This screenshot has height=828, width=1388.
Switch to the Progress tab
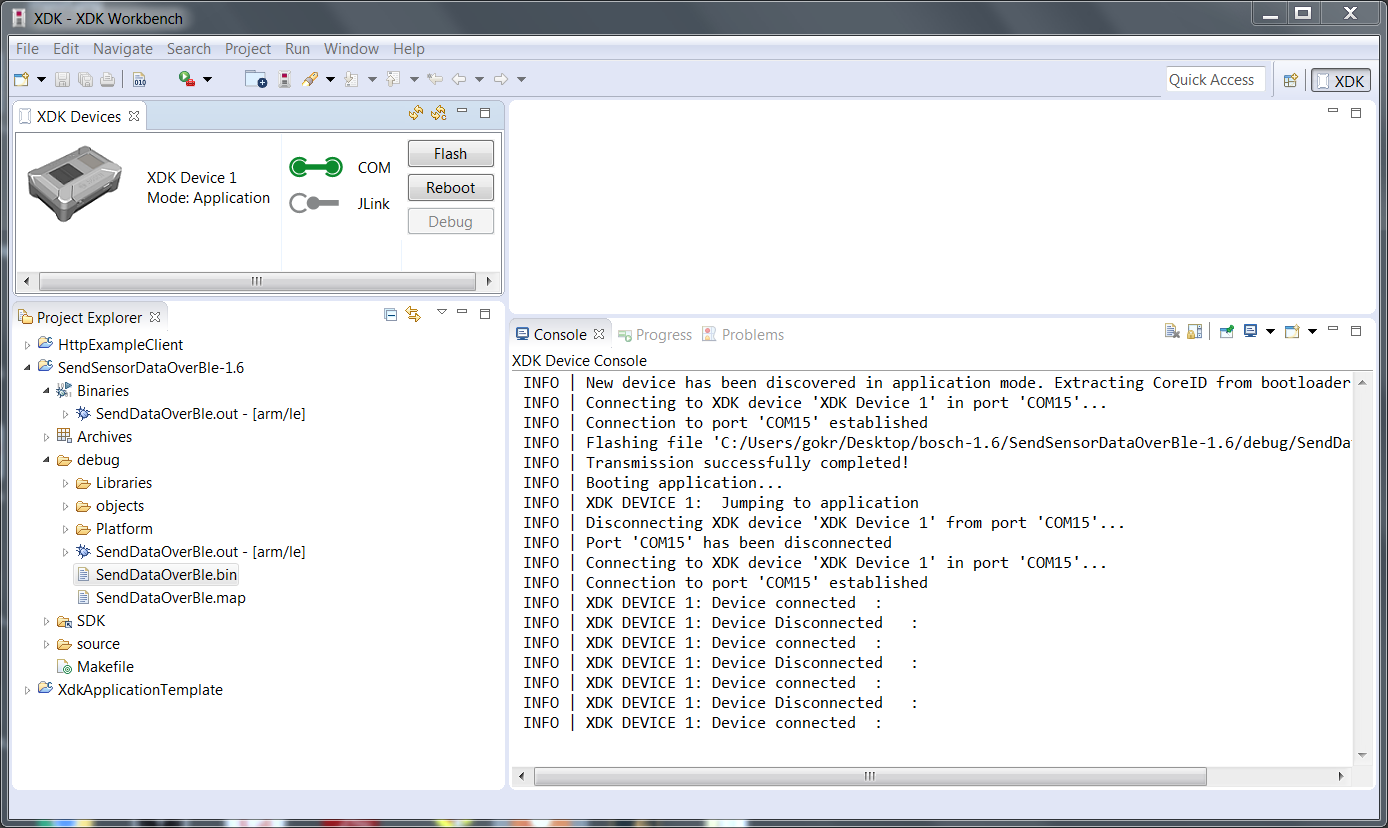point(655,335)
